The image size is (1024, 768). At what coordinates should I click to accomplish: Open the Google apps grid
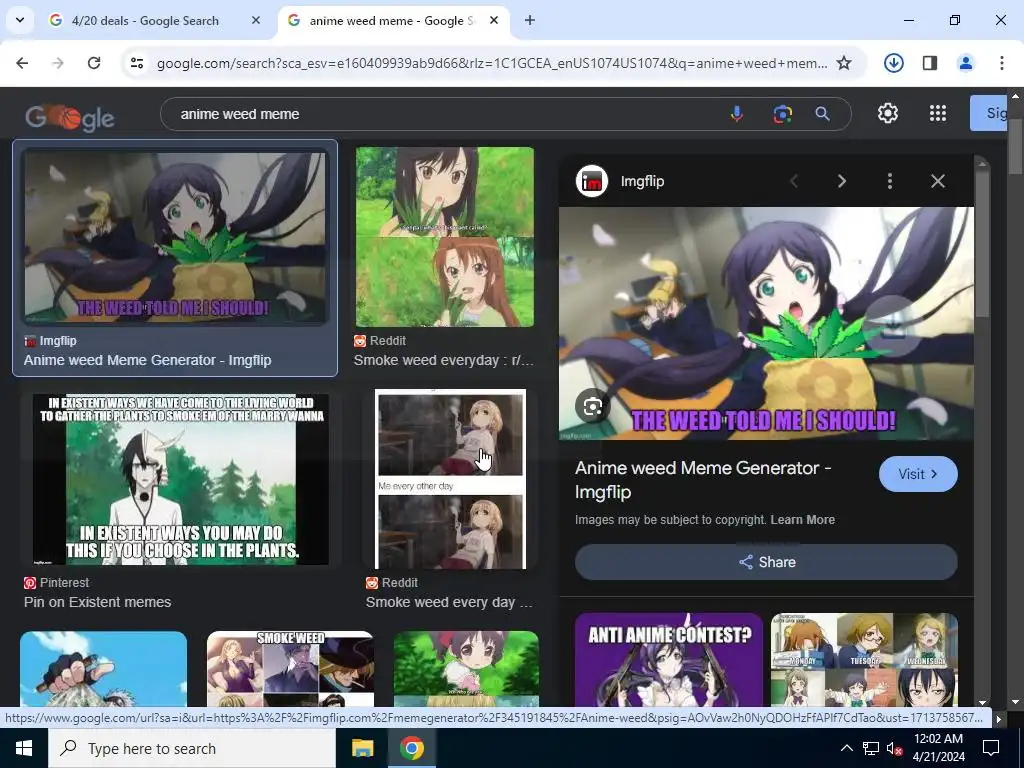(938, 113)
